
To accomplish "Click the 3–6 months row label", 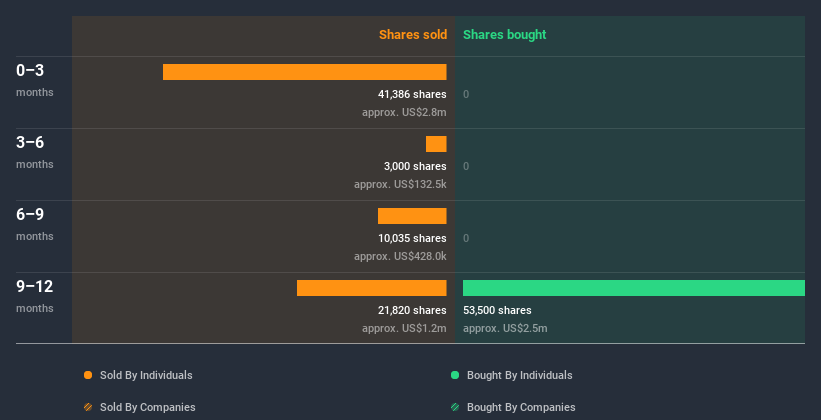I will pyautogui.click(x=35, y=152).
